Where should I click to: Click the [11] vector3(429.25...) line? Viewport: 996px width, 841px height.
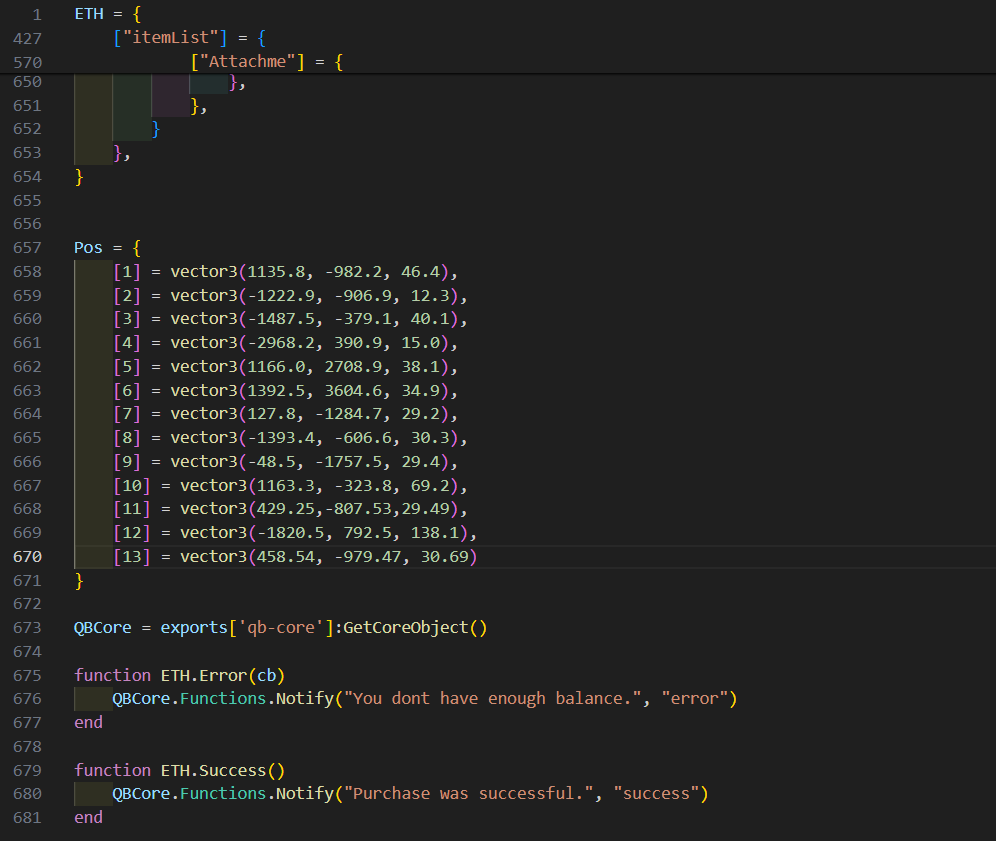tap(290, 509)
